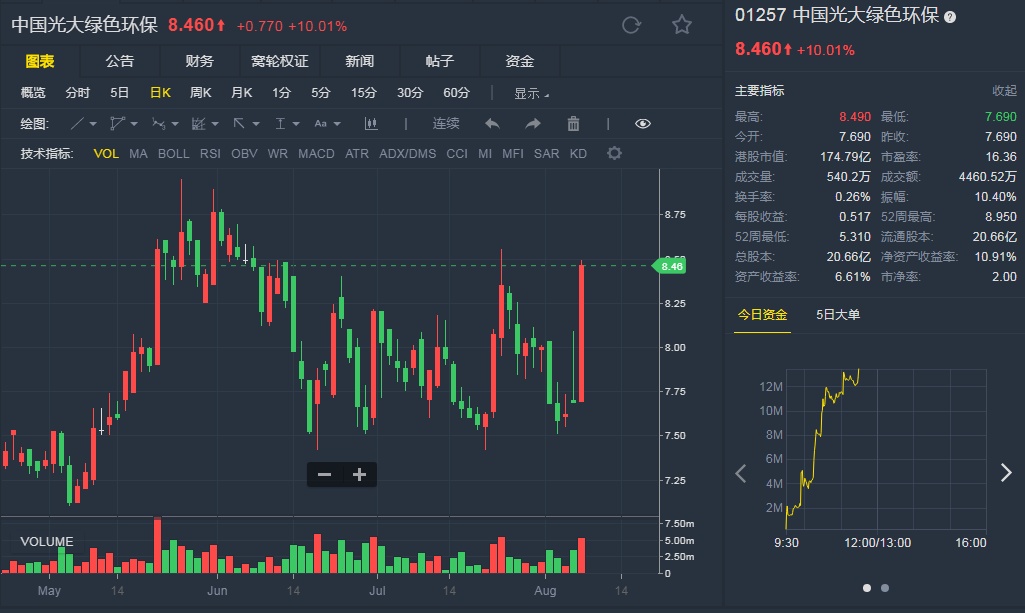Open the 资金 capital tab
Image resolution: width=1025 pixels, height=613 pixels.
tap(520, 61)
